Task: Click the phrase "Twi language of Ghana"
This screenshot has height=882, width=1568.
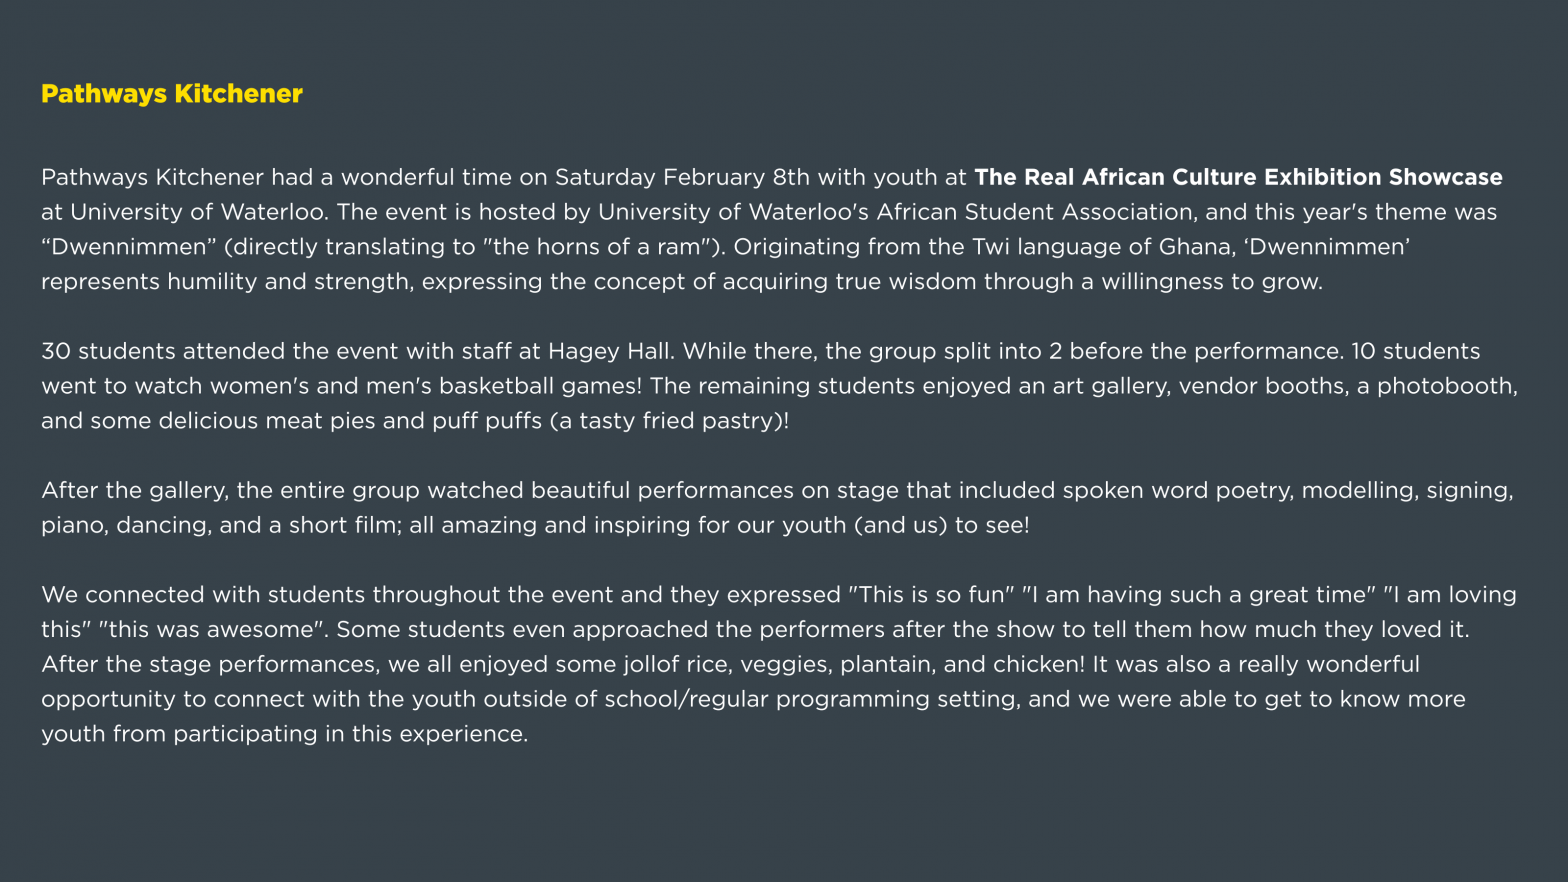Action: pyautogui.click(x=1085, y=247)
